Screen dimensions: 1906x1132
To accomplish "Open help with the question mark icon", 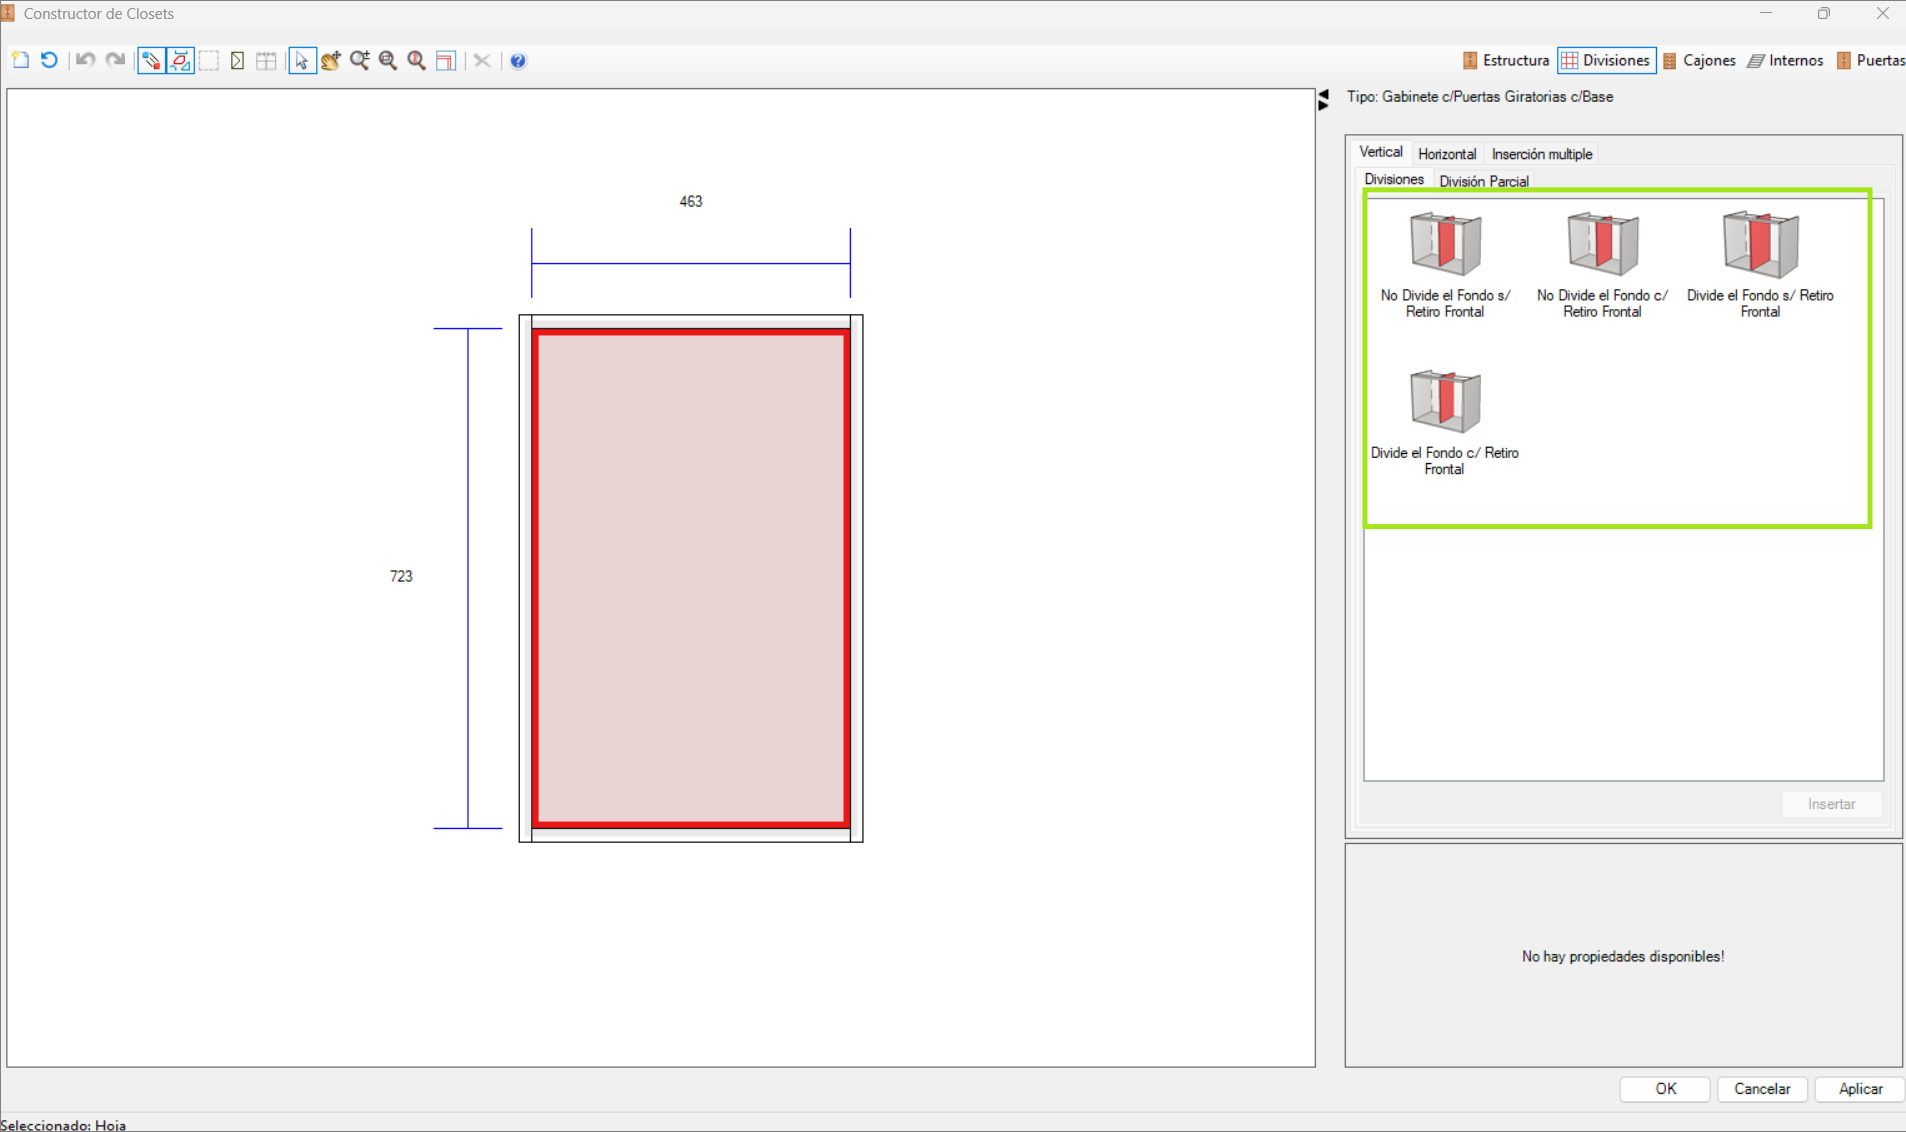I will [518, 60].
